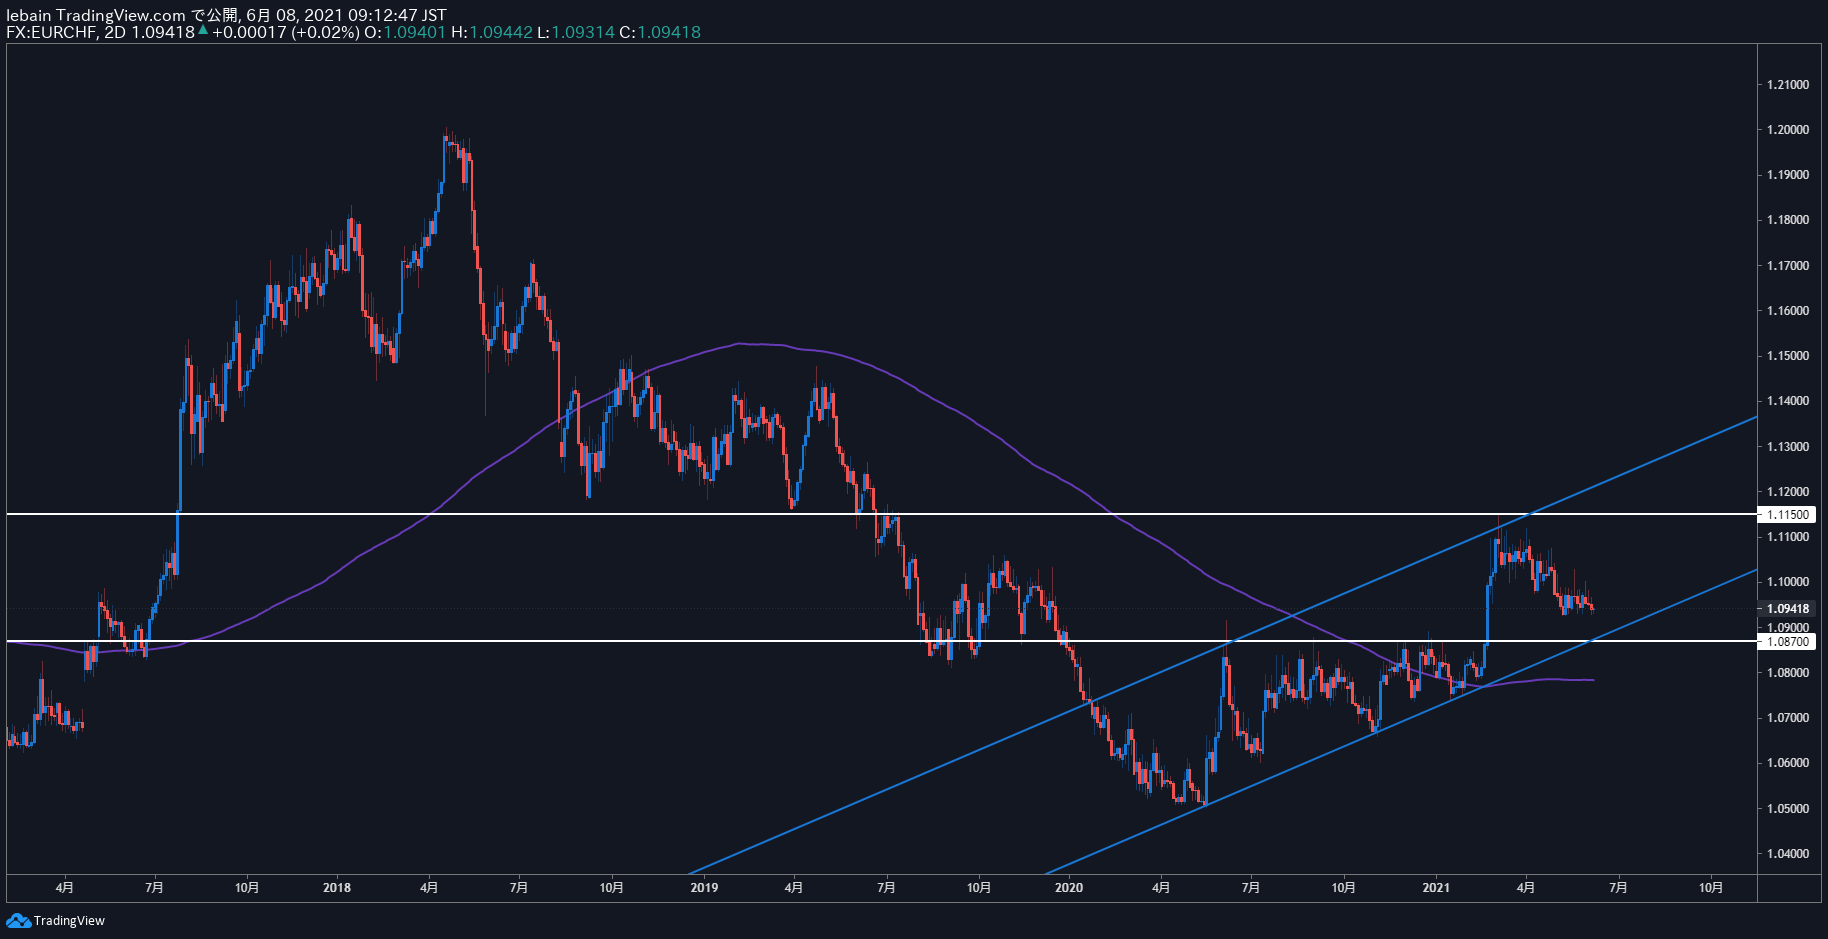Screen dimensions: 1828x939
Task: Click the current price 1.09418 axis label
Action: pyautogui.click(x=1788, y=609)
